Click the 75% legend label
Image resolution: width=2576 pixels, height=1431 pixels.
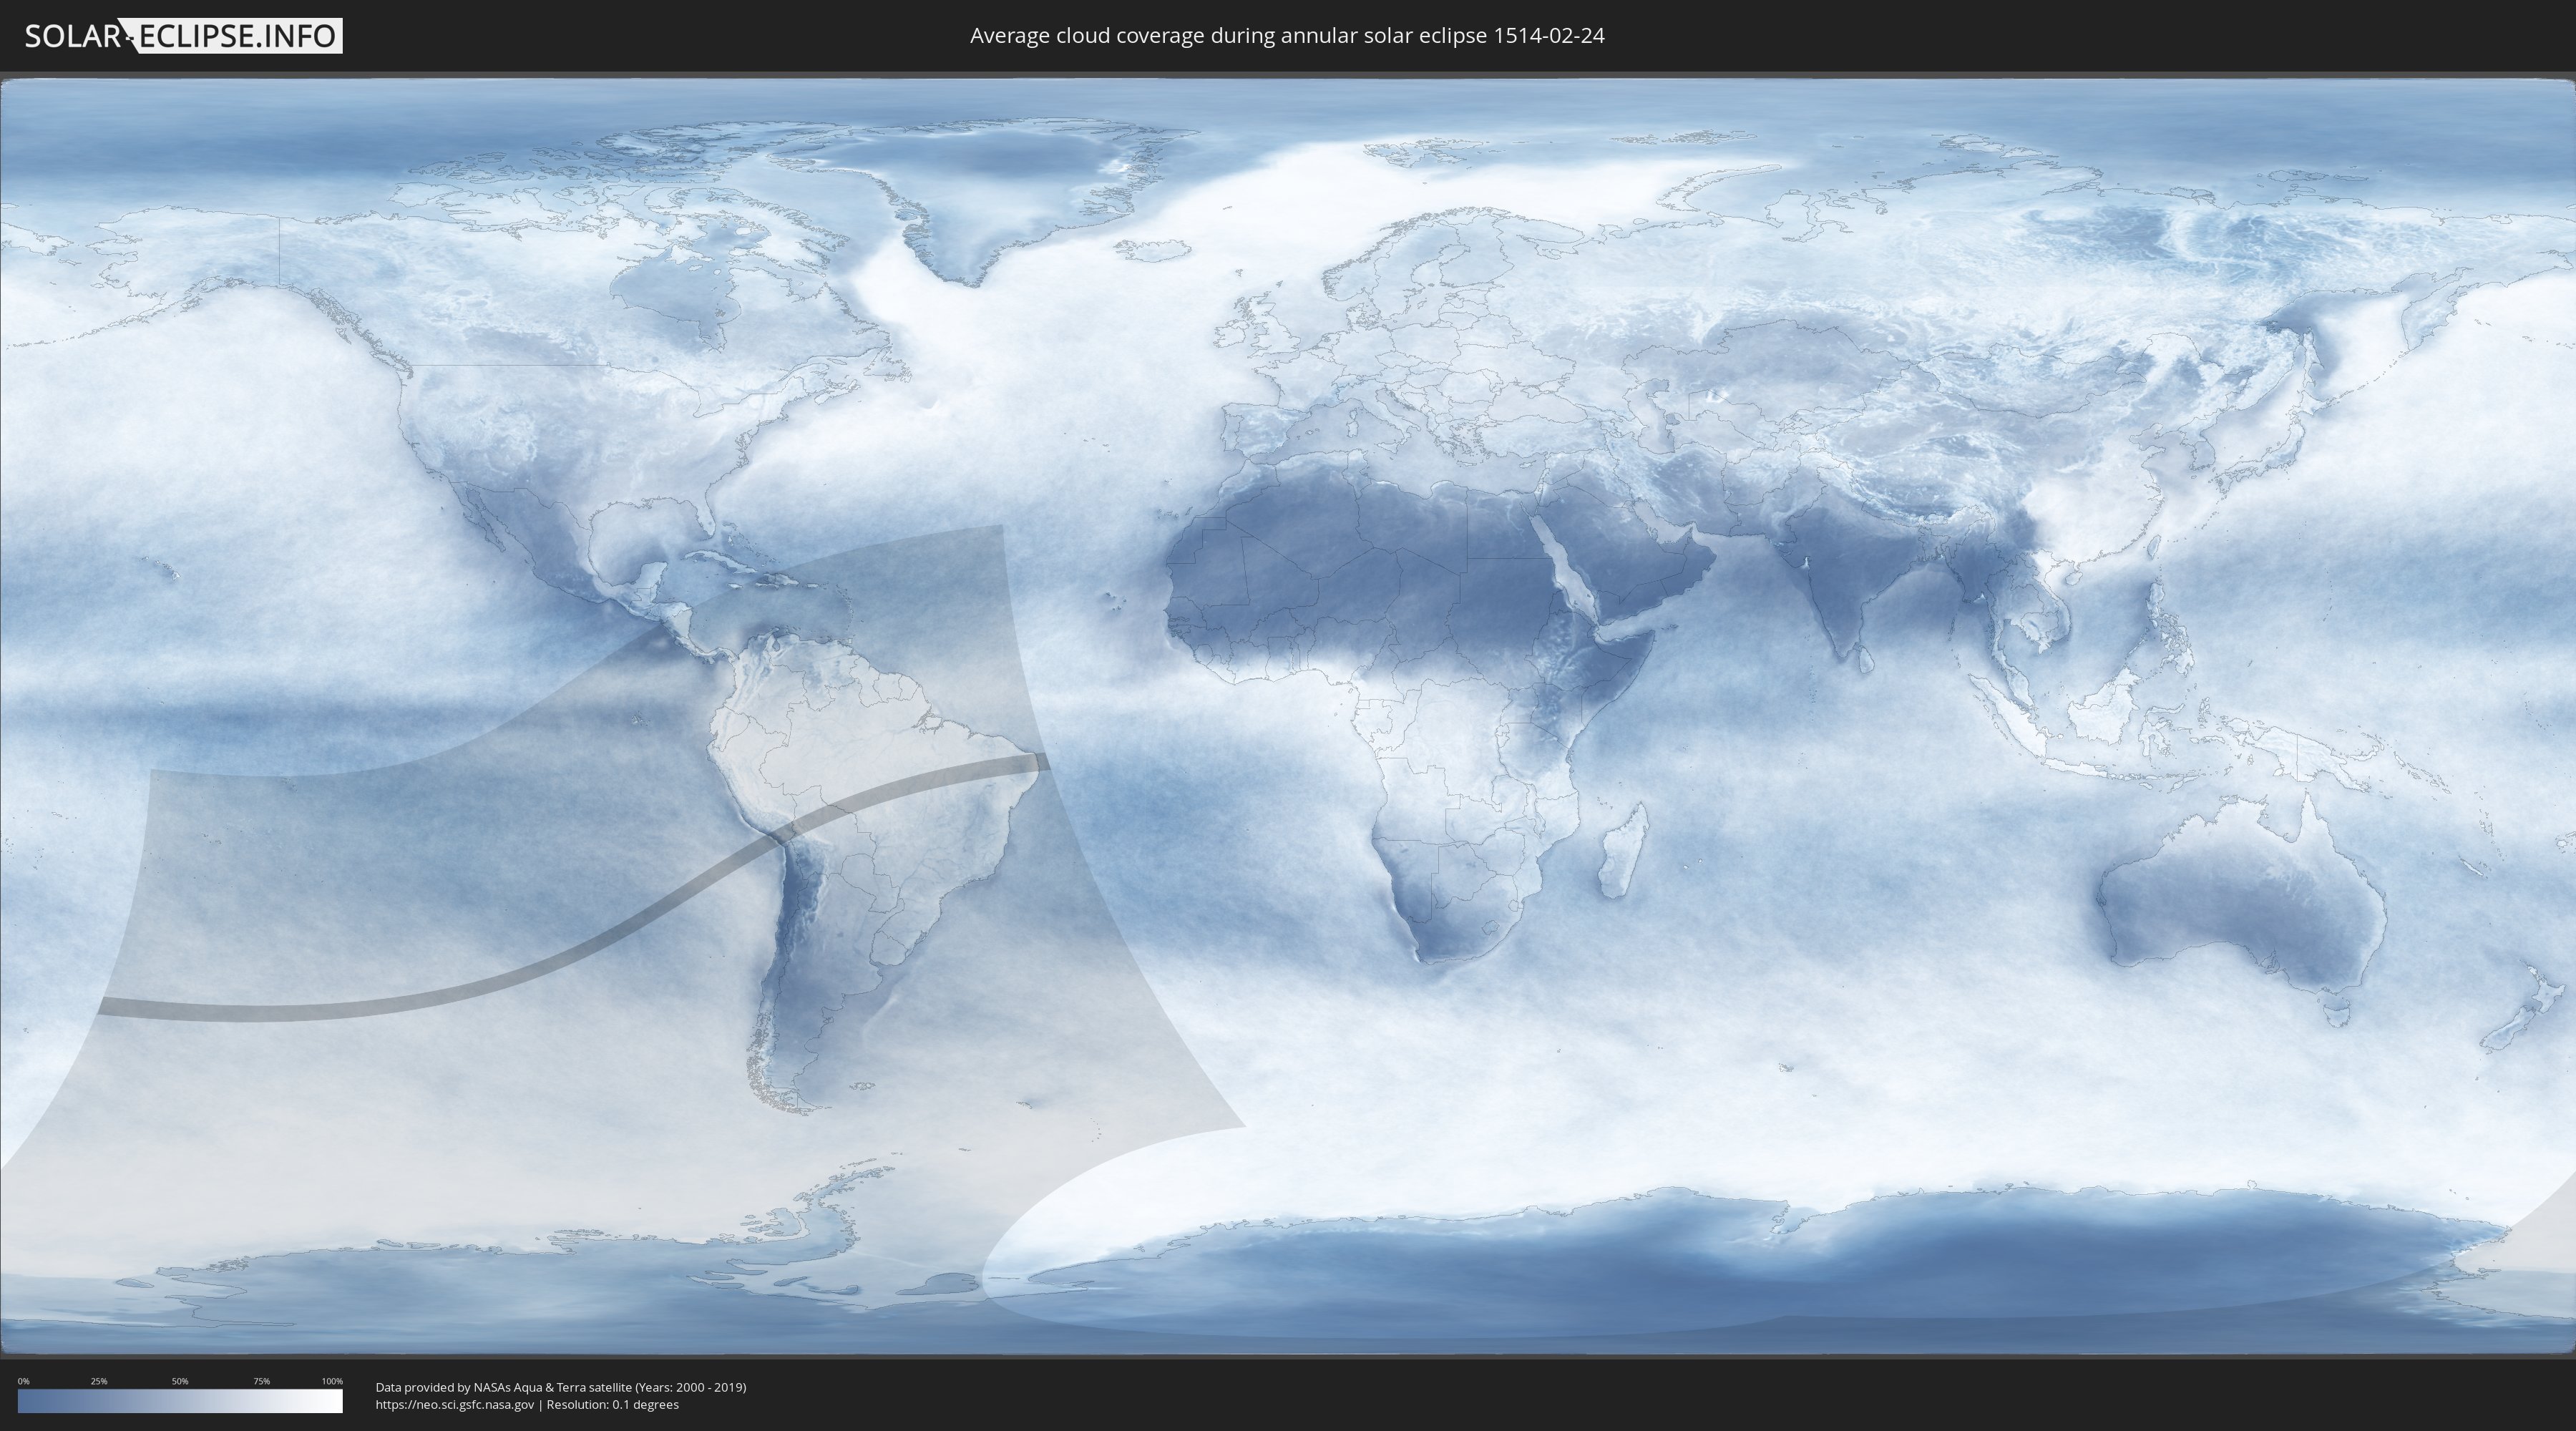click(261, 1381)
